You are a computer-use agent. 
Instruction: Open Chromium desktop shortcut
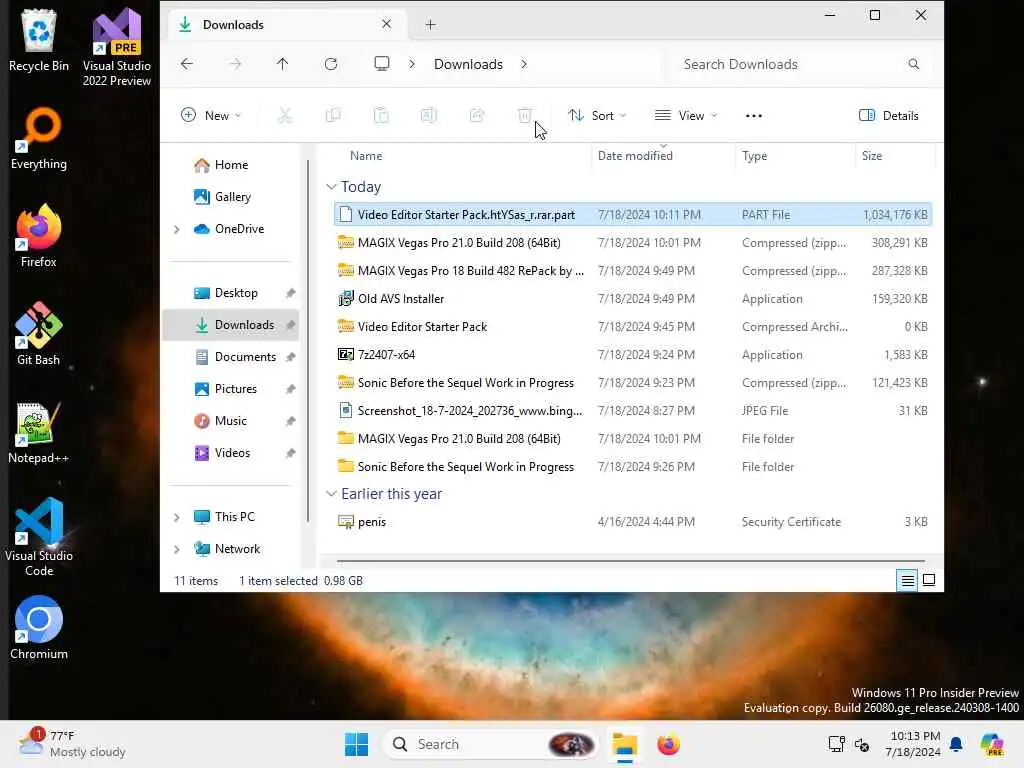click(39, 628)
